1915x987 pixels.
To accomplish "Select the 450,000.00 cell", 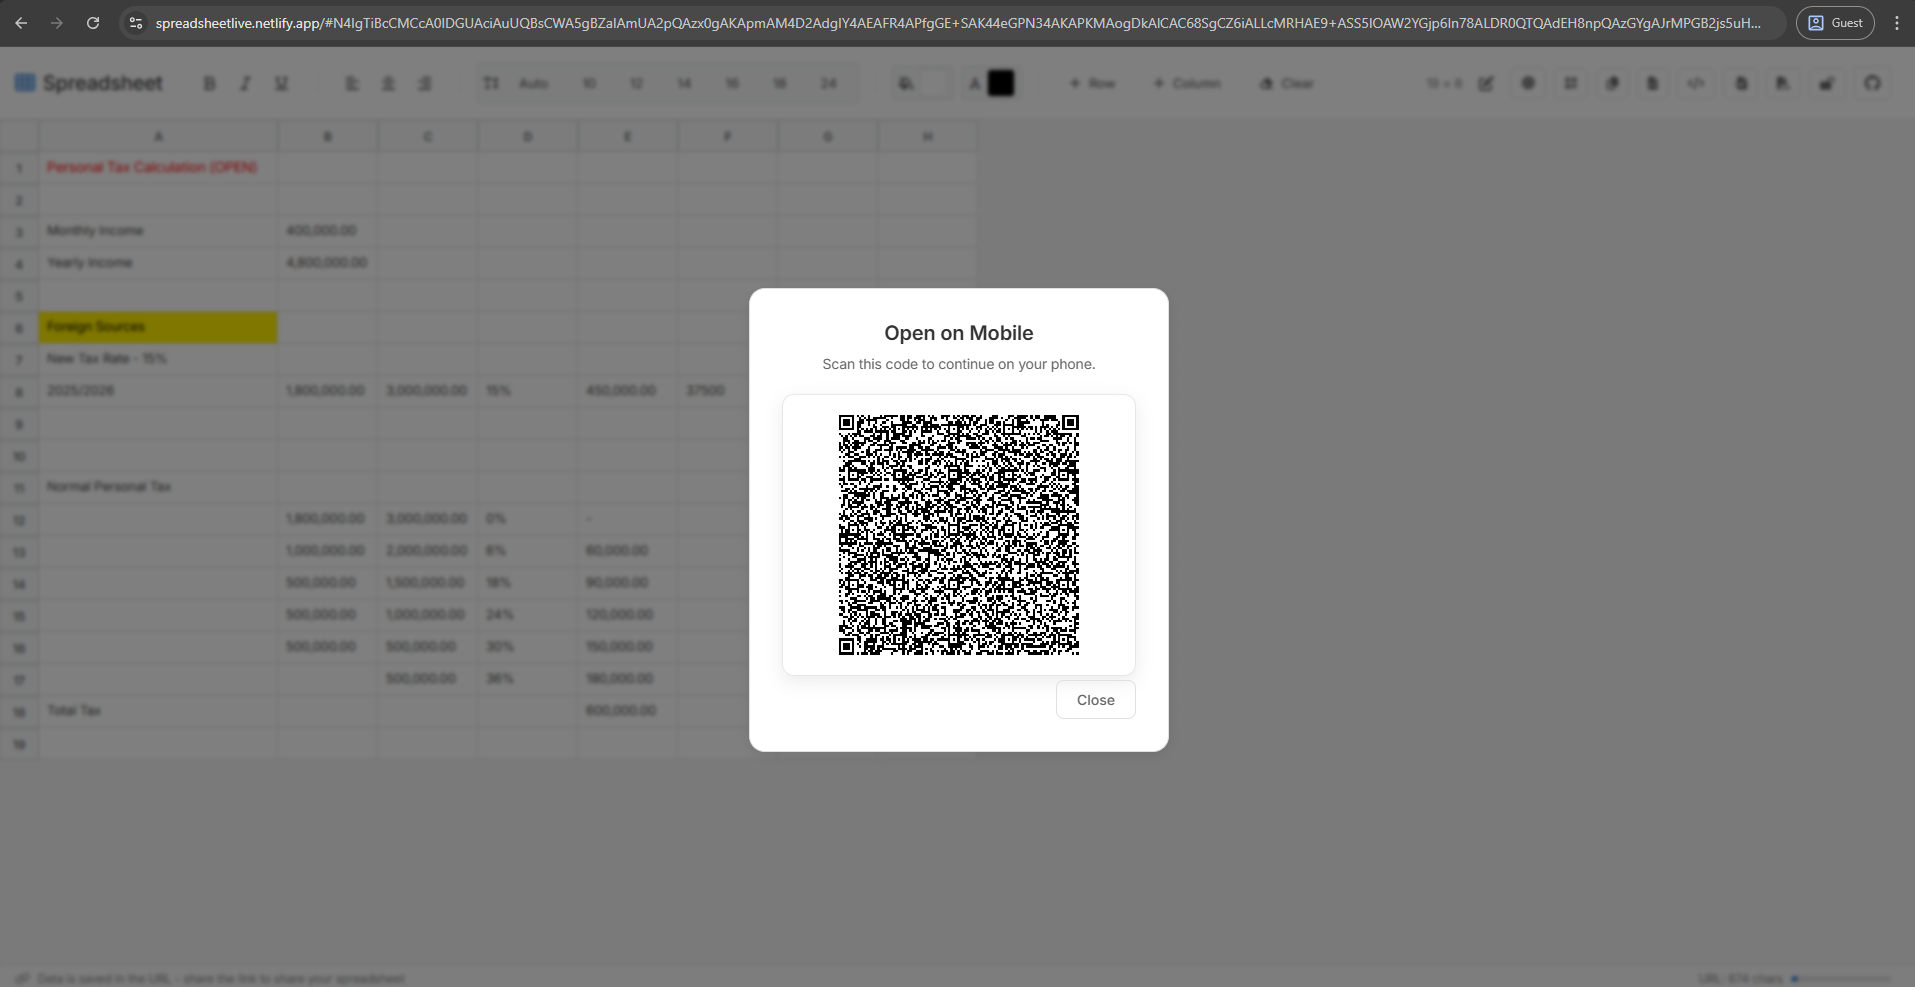I will (627, 391).
